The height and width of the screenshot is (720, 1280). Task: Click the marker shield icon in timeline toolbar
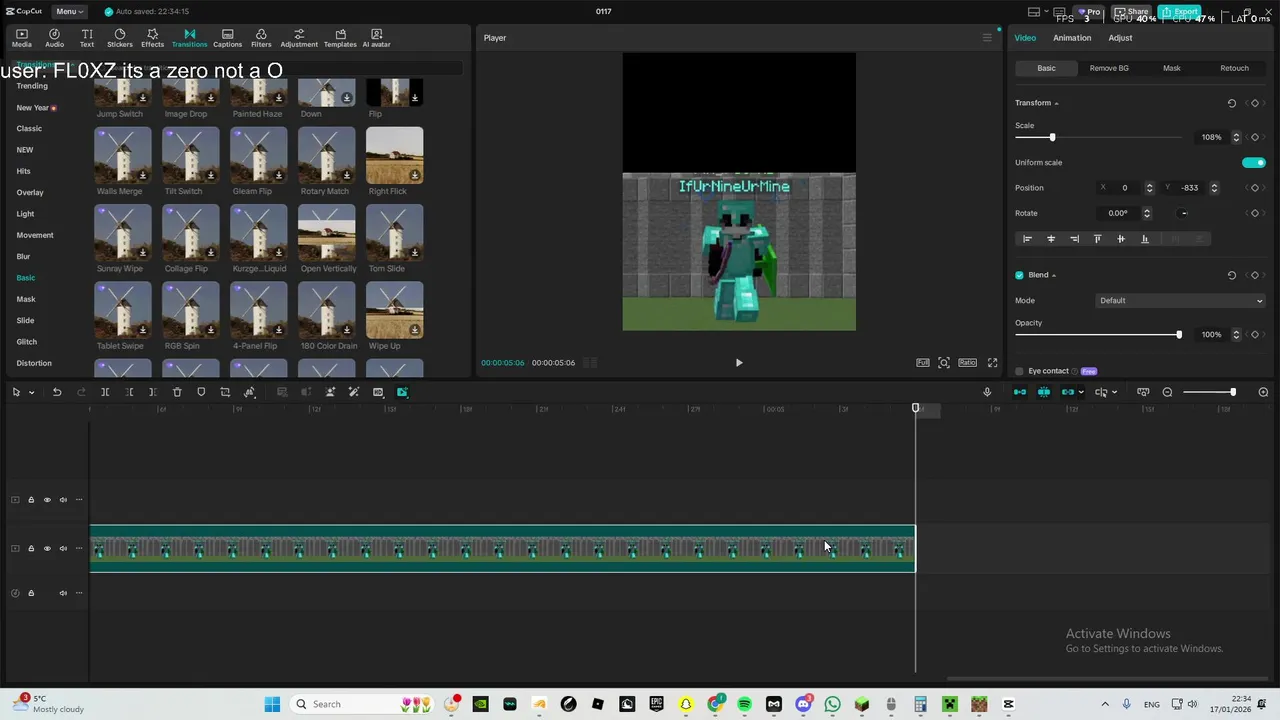[201, 392]
